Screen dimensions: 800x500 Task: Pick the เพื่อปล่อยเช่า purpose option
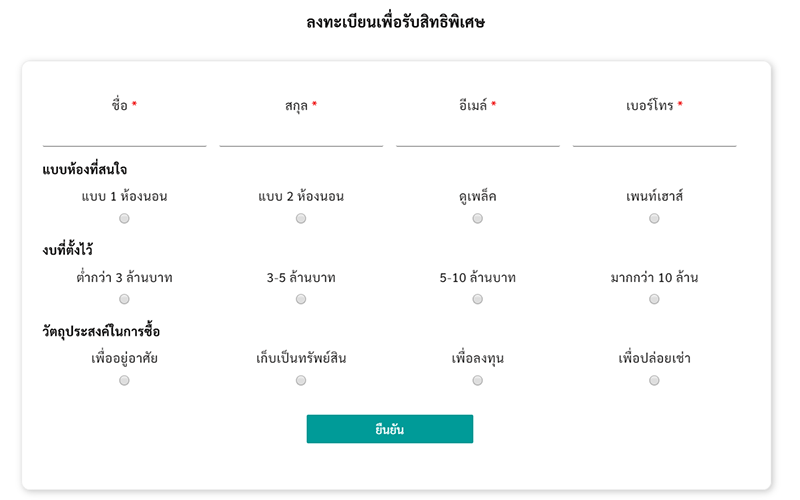[654, 380]
